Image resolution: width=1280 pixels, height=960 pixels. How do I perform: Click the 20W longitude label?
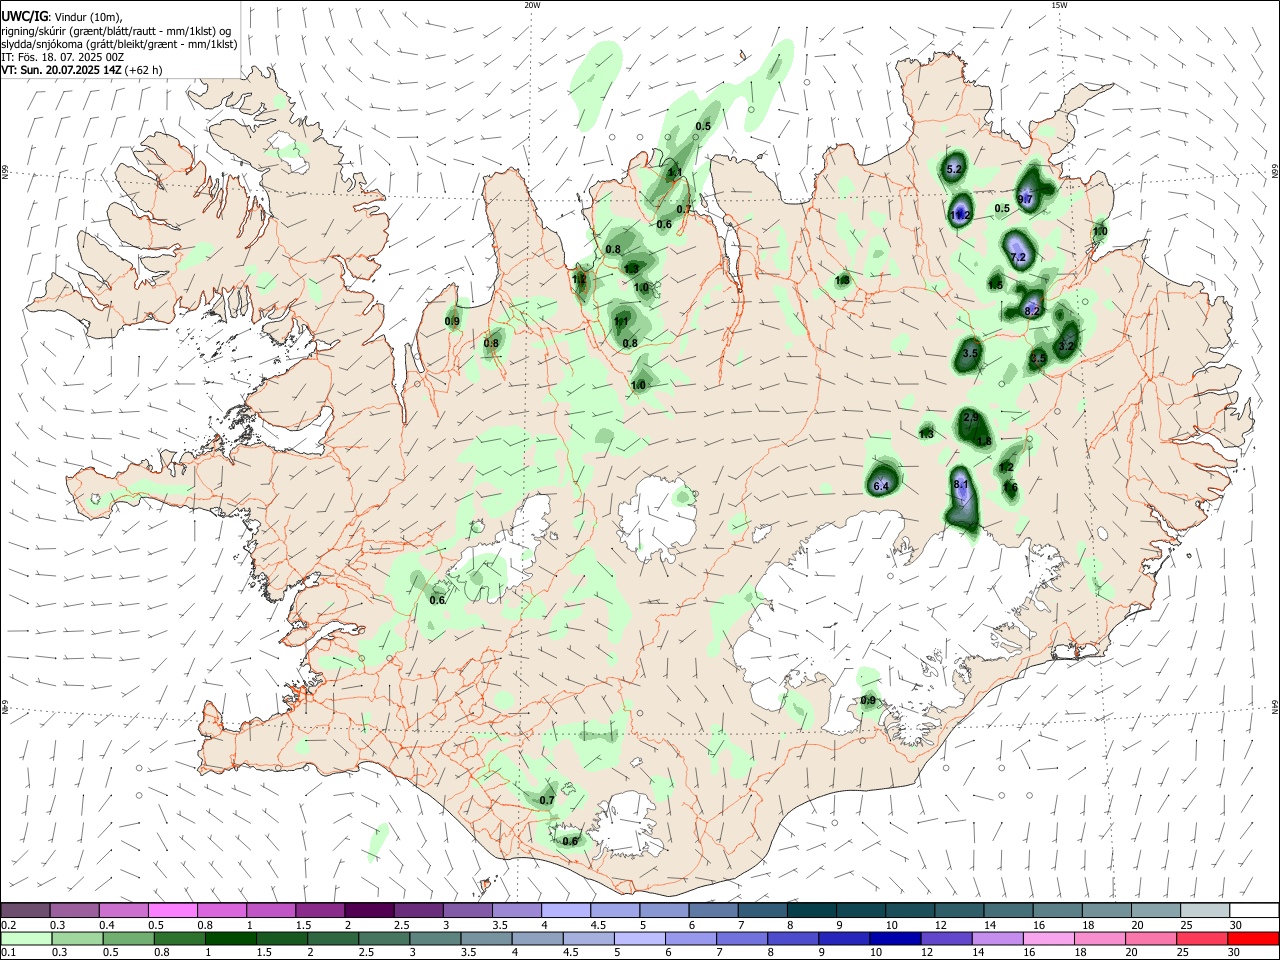(532, 5)
